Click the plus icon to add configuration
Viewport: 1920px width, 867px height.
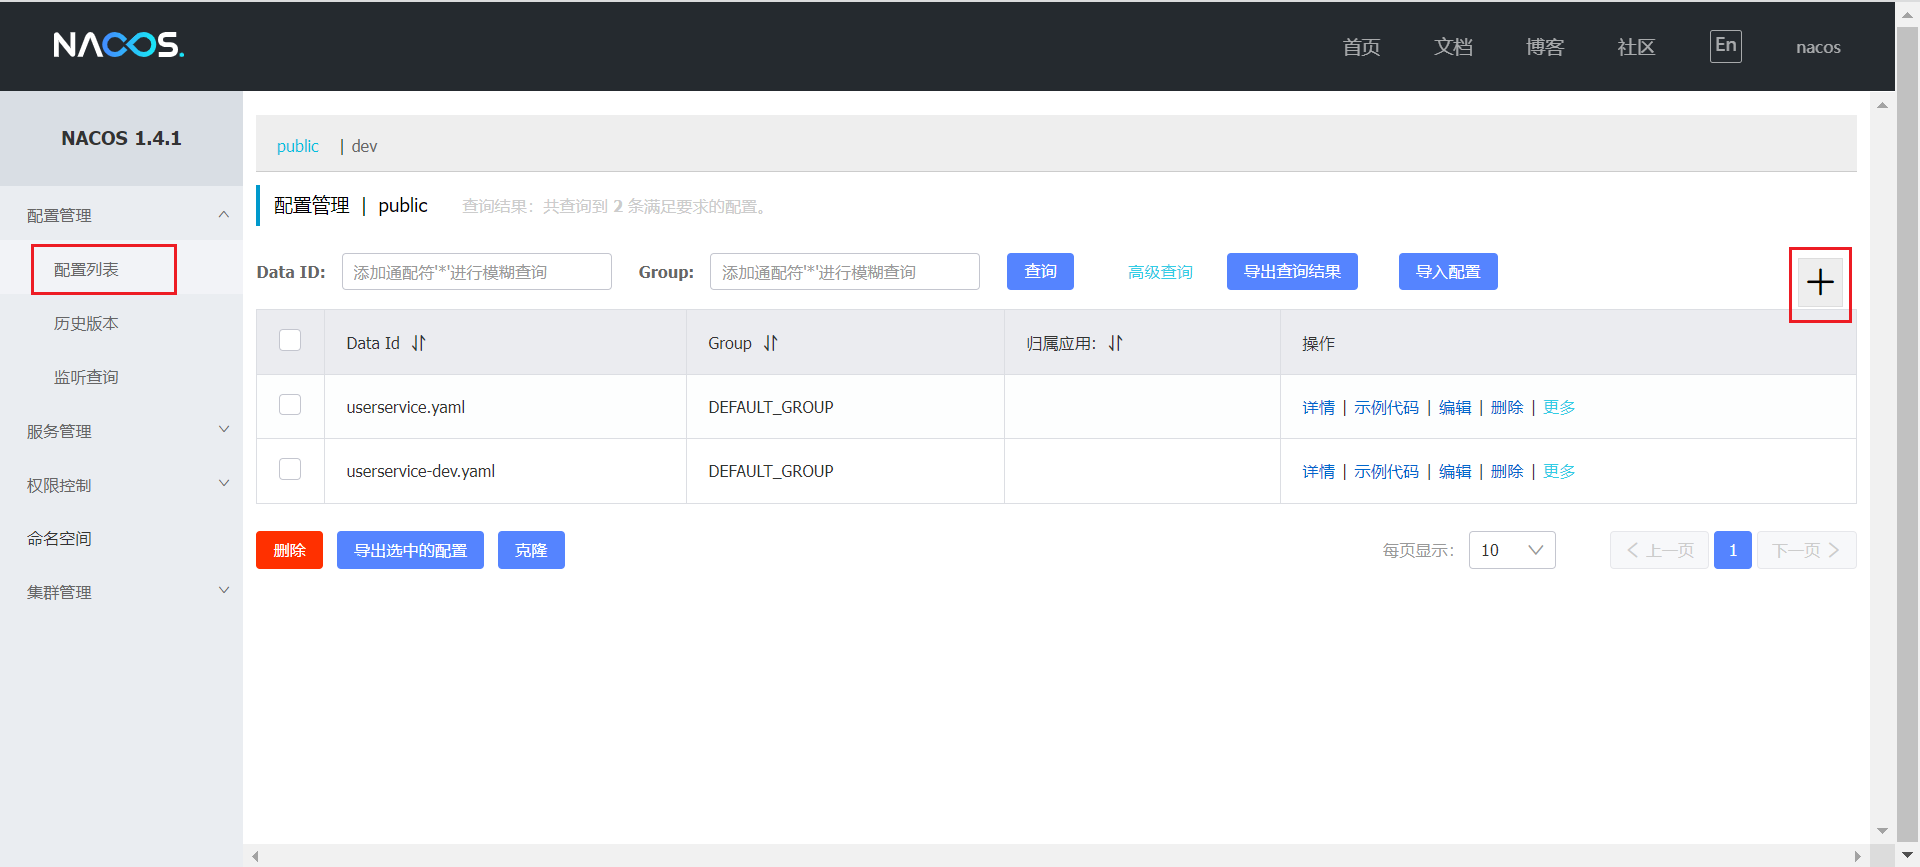click(x=1819, y=283)
